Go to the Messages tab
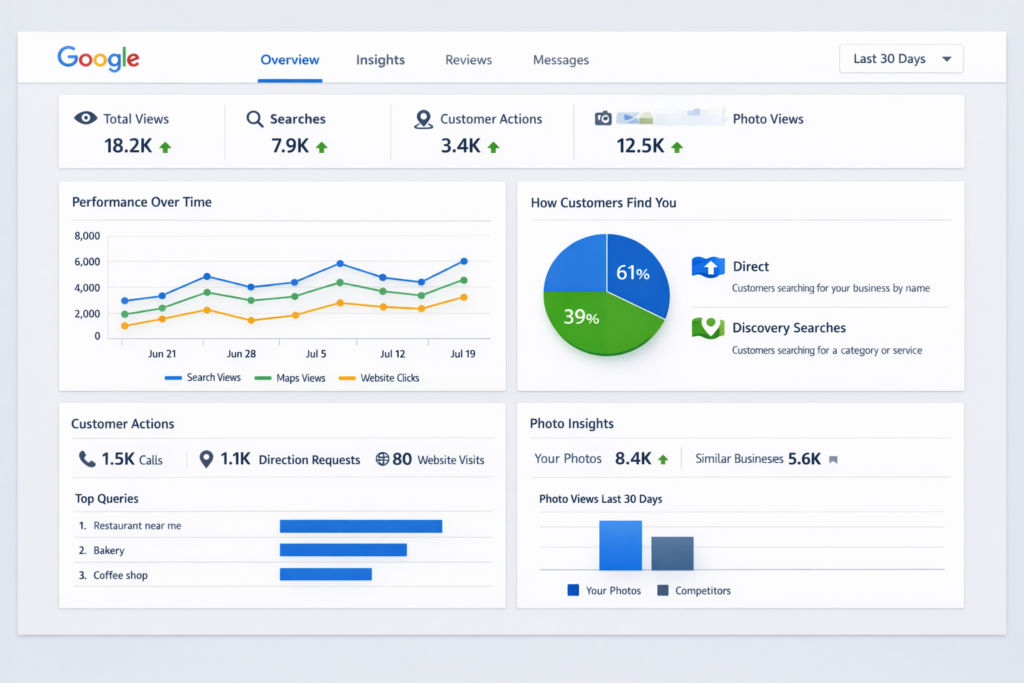Screen dimensions: 1024x683 click(560, 60)
